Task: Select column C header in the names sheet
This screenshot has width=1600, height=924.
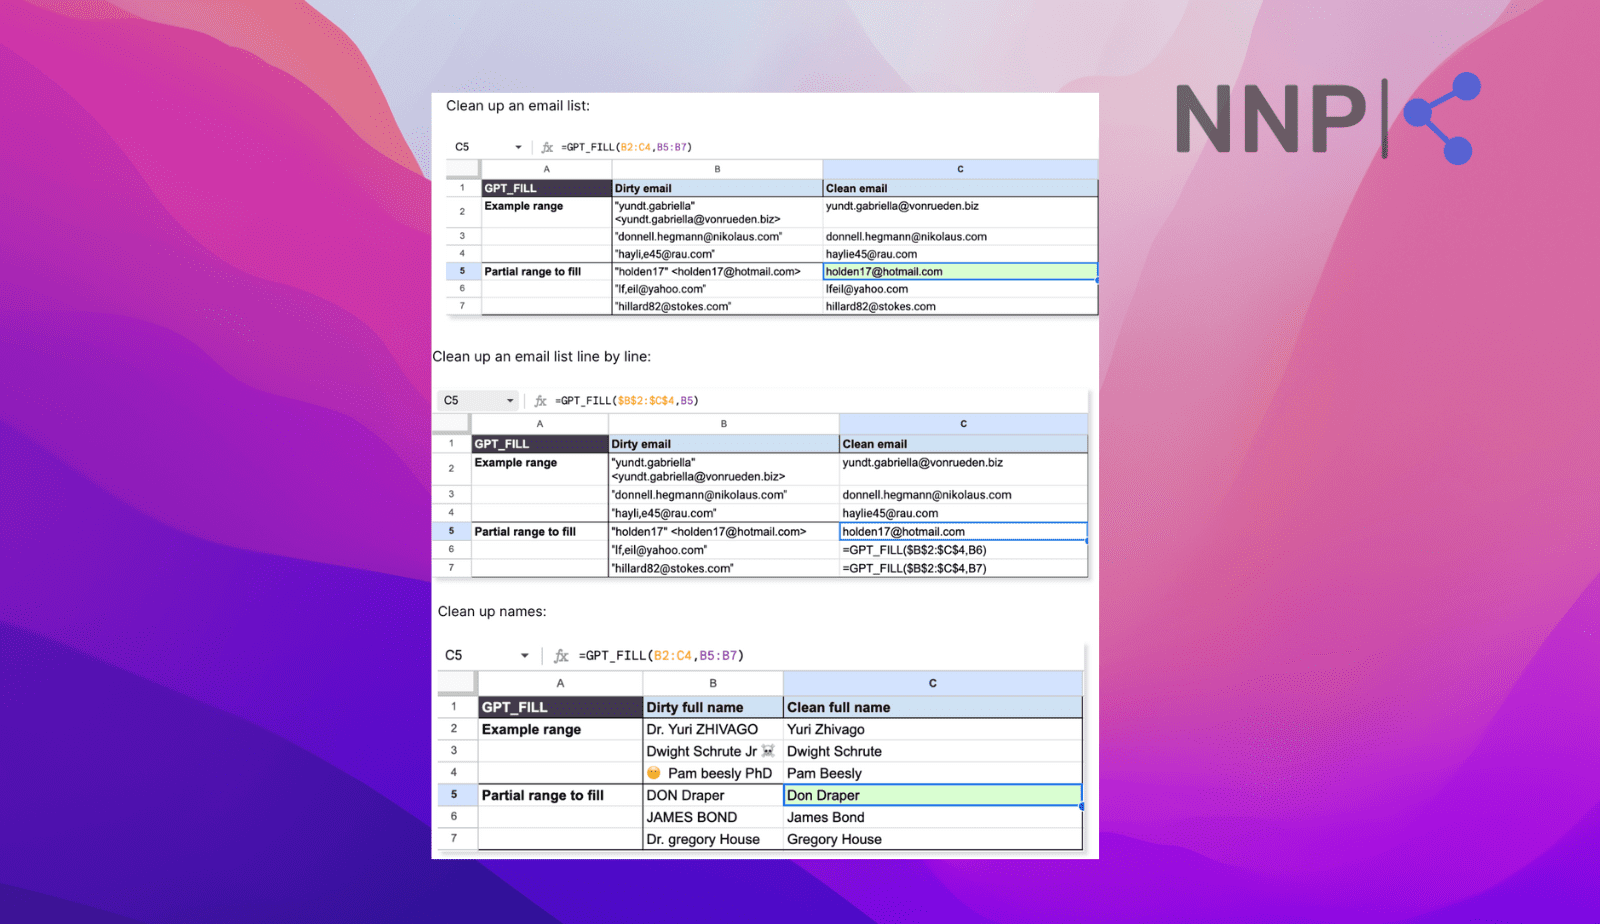Action: 933,683
